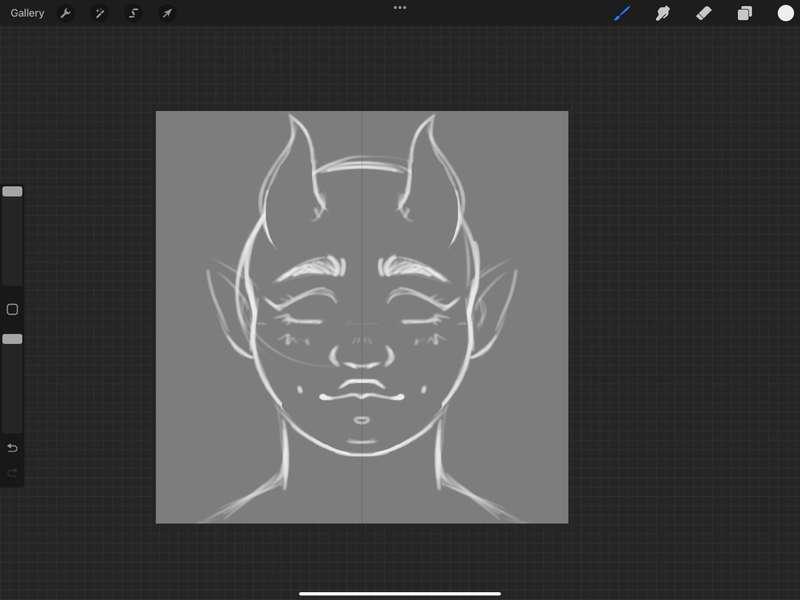Tap the face sketch canvas
Image resolution: width=800 pixels, height=600 pixels.
point(362,317)
